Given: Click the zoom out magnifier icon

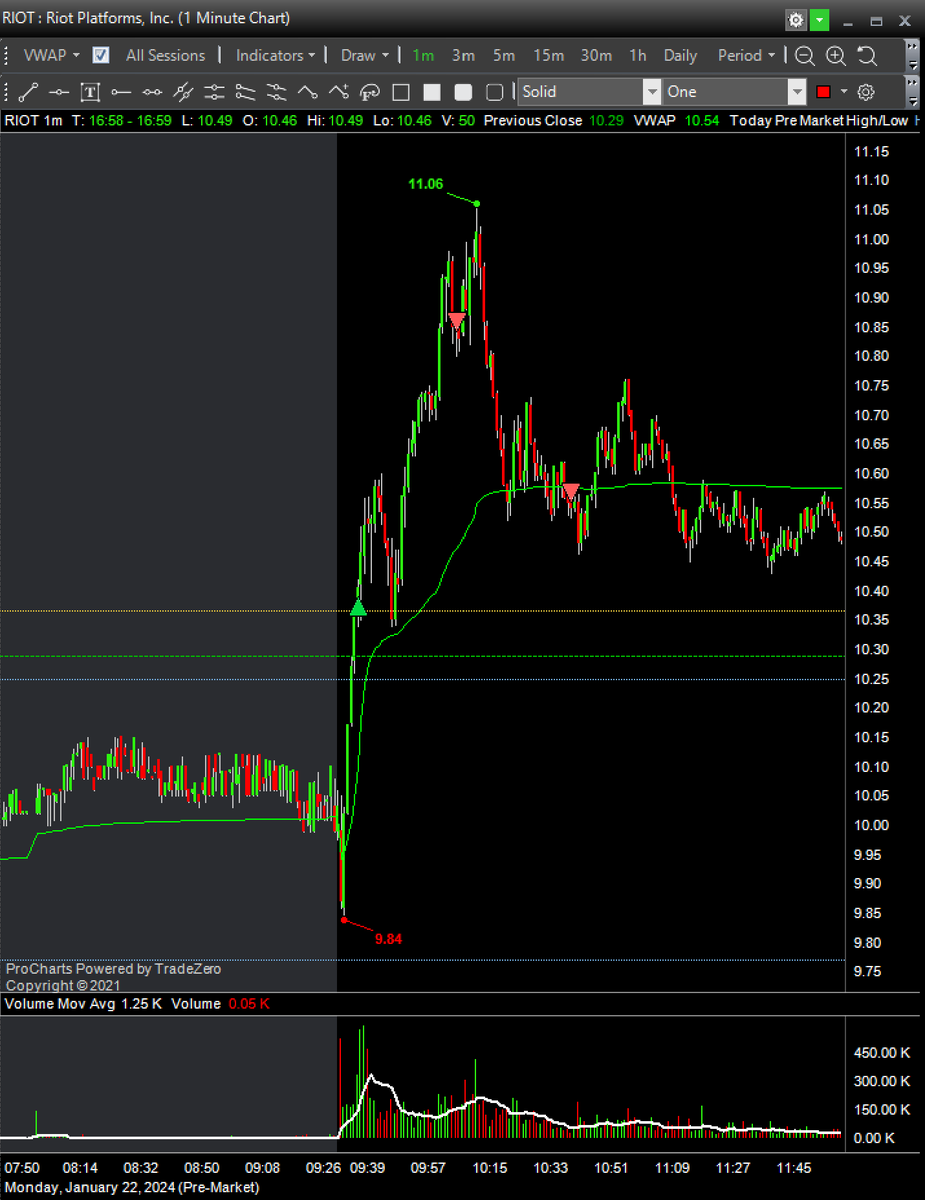Looking at the screenshot, I should point(803,55).
